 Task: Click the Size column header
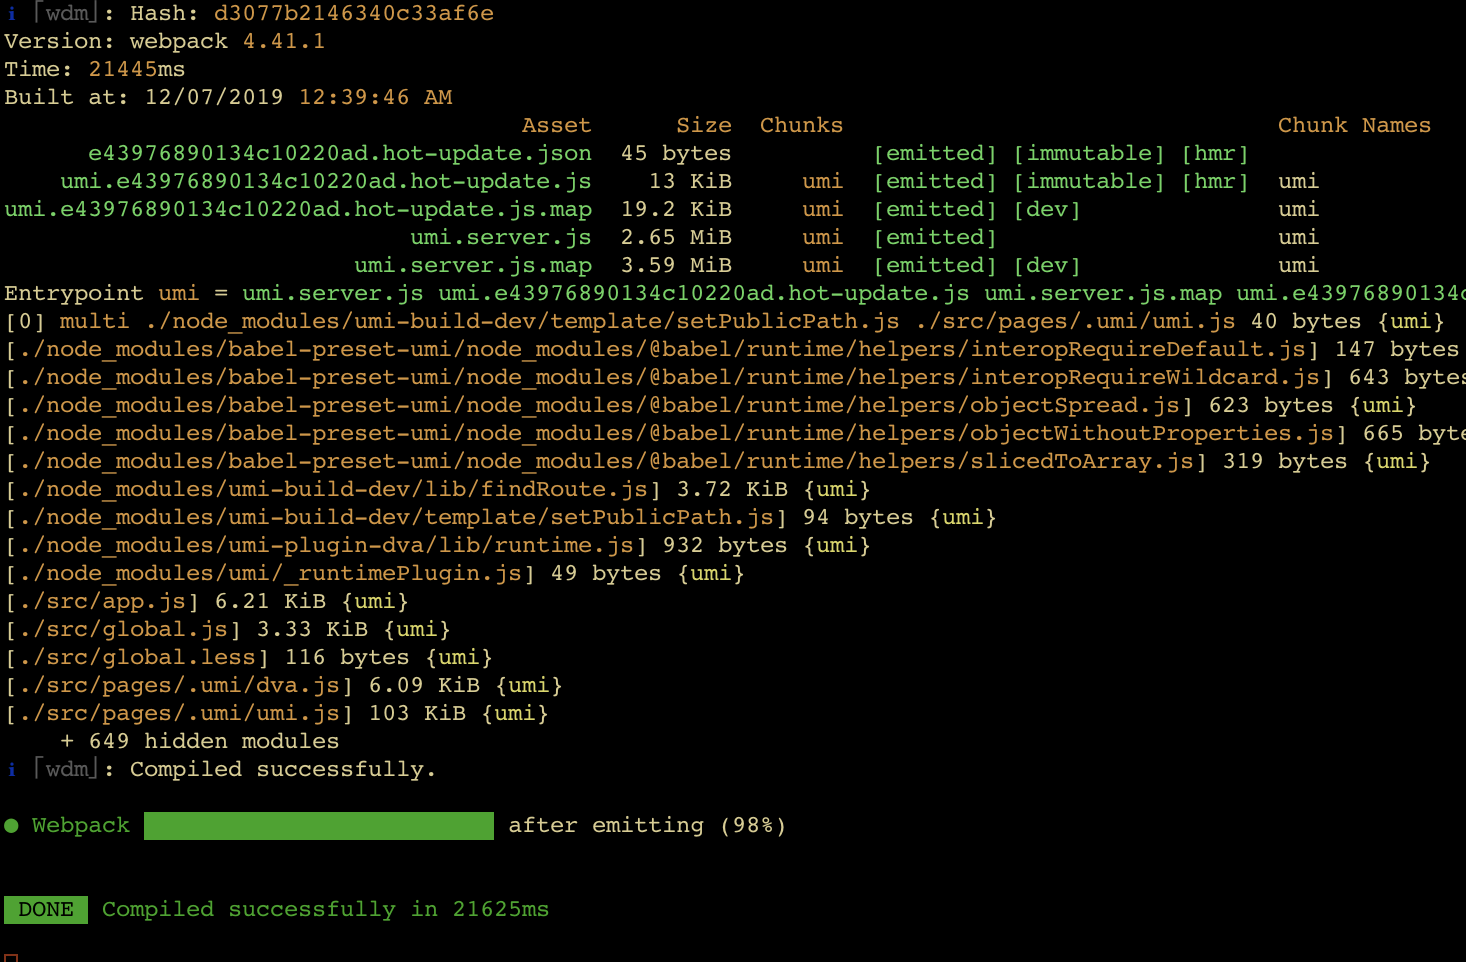click(704, 126)
